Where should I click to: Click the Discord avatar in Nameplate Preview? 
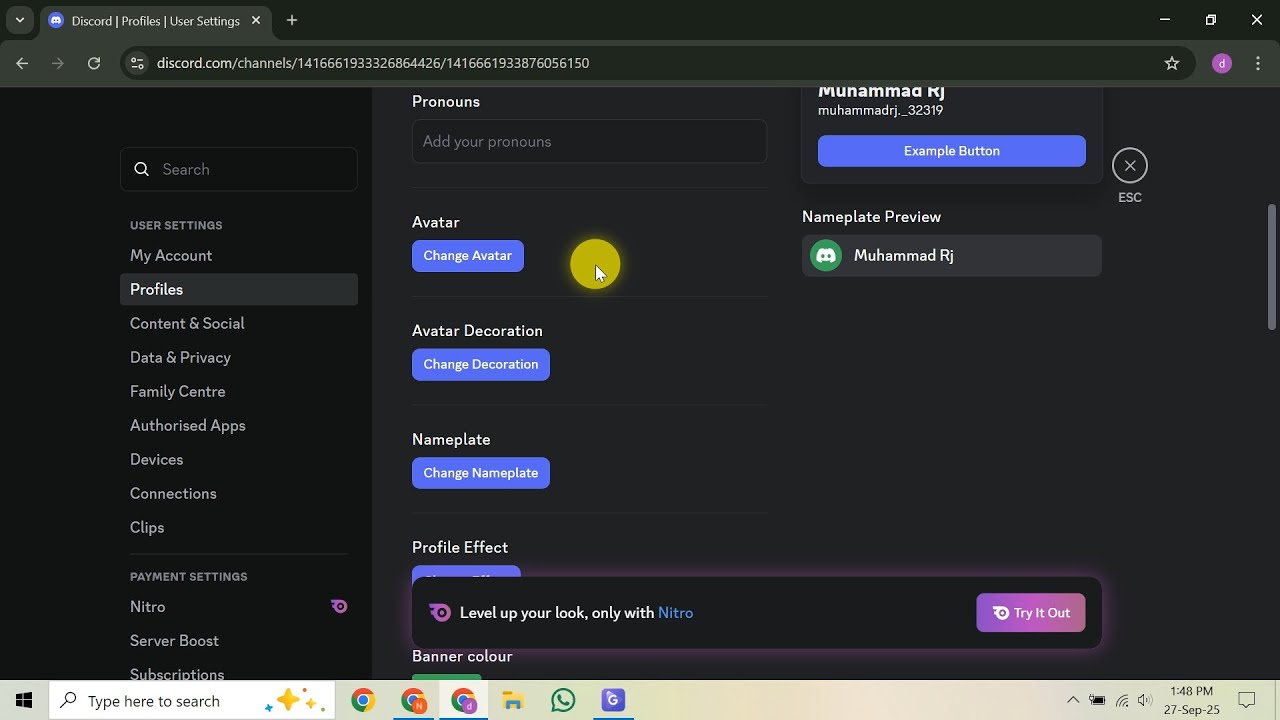coord(826,256)
